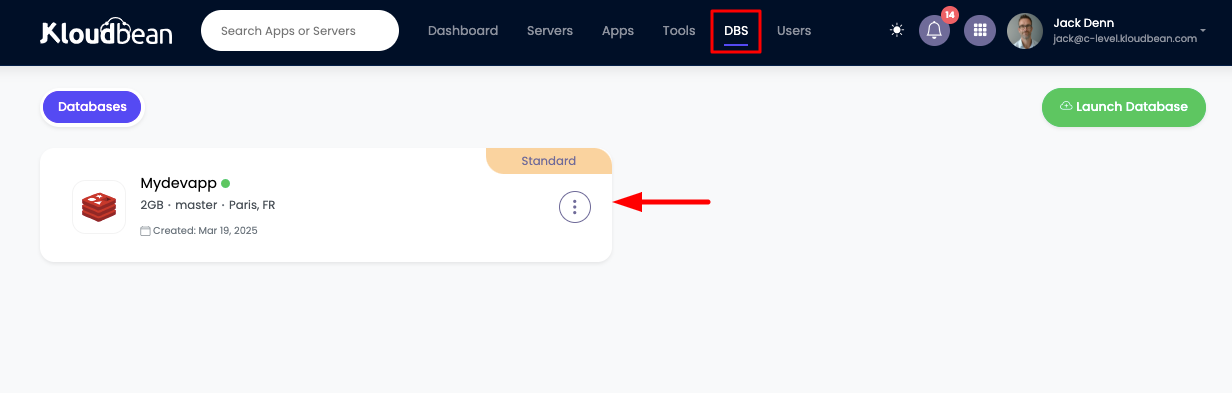Screen dimensions: 1232x393
Task: Select the Databases tab pill
Action: pyautogui.click(x=92, y=107)
